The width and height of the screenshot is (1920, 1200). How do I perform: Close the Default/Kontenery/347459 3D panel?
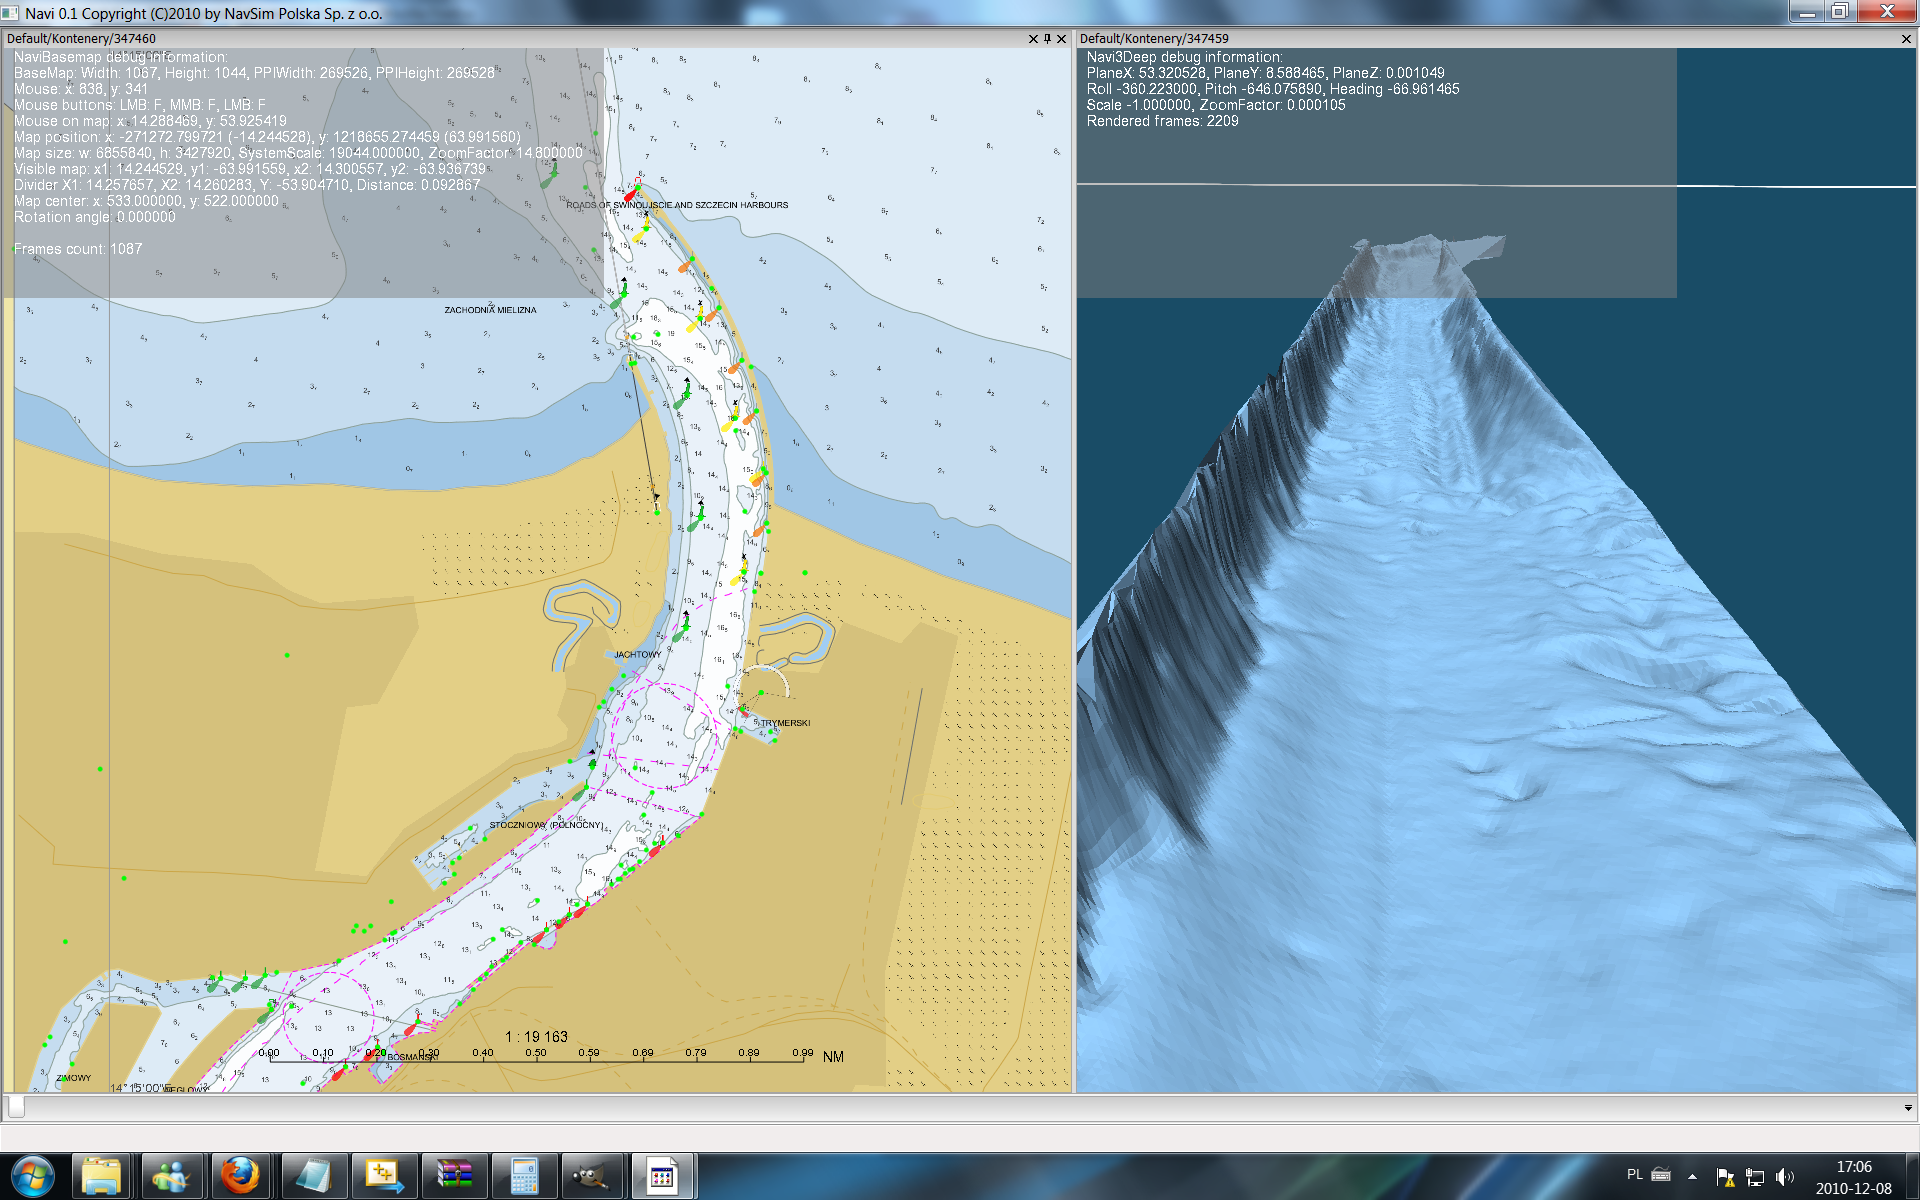1906,39
